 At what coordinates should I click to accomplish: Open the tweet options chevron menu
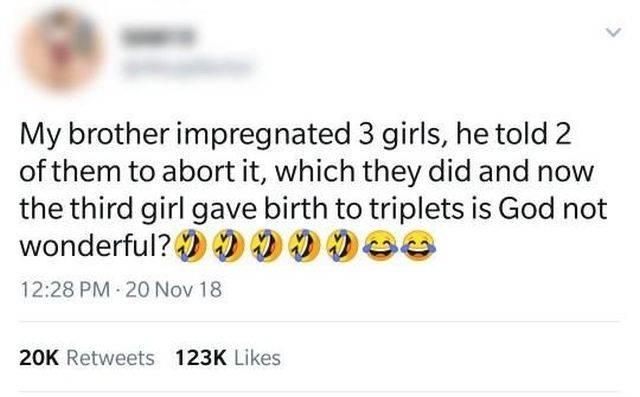pos(613,32)
